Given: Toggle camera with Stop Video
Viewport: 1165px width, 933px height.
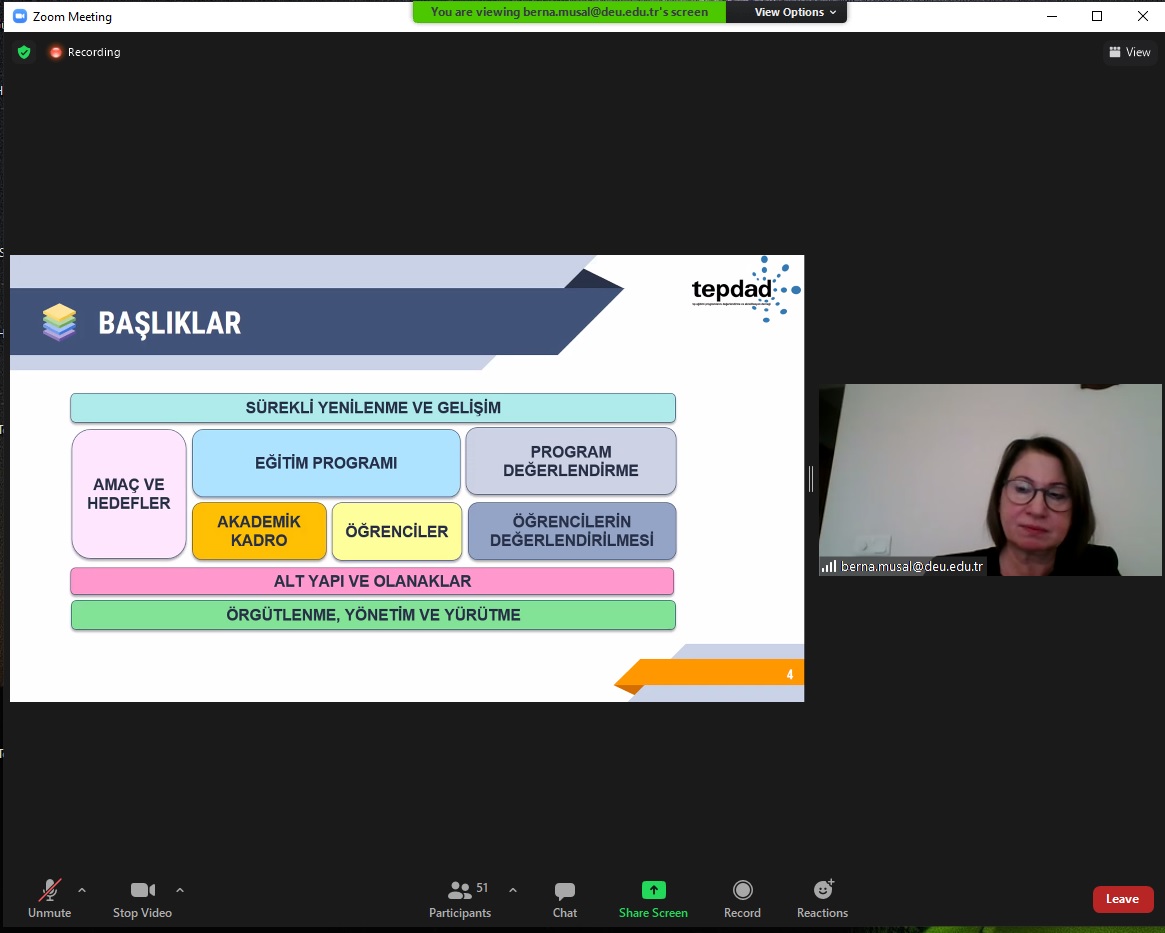Looking at the screenshot, I should pyautogui.click(x=142, y=890).
